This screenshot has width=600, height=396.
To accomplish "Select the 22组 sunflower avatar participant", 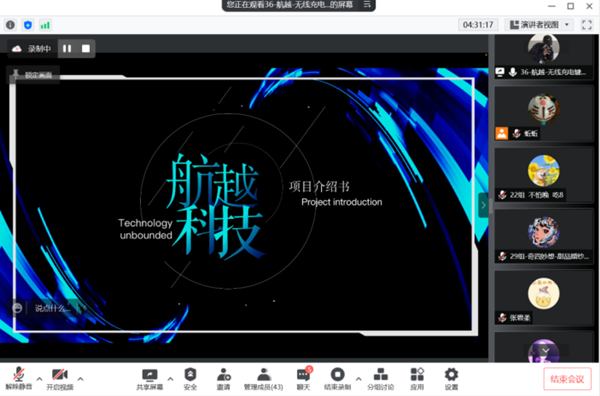I will pos(543,176).
